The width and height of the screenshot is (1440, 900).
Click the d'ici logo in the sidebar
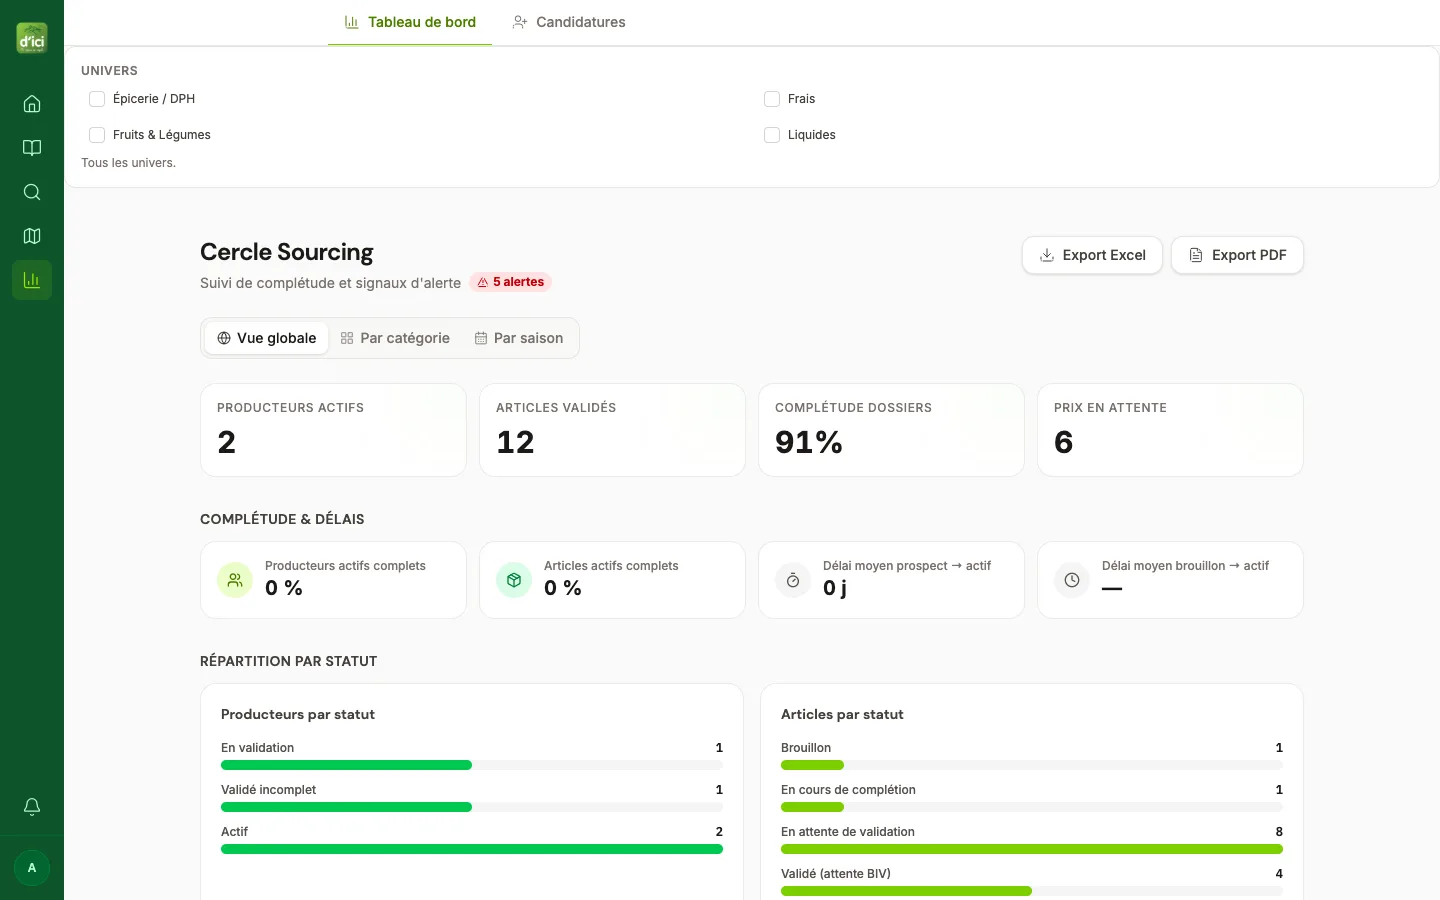pyautogui.click(x=32, y=38)
